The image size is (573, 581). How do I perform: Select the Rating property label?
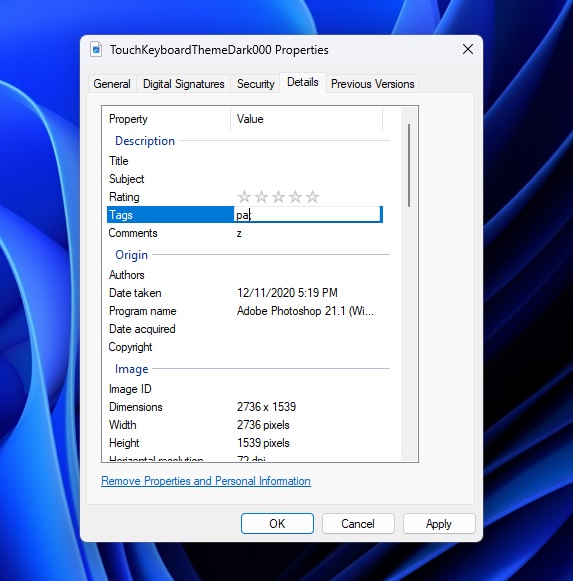(124, 197)
